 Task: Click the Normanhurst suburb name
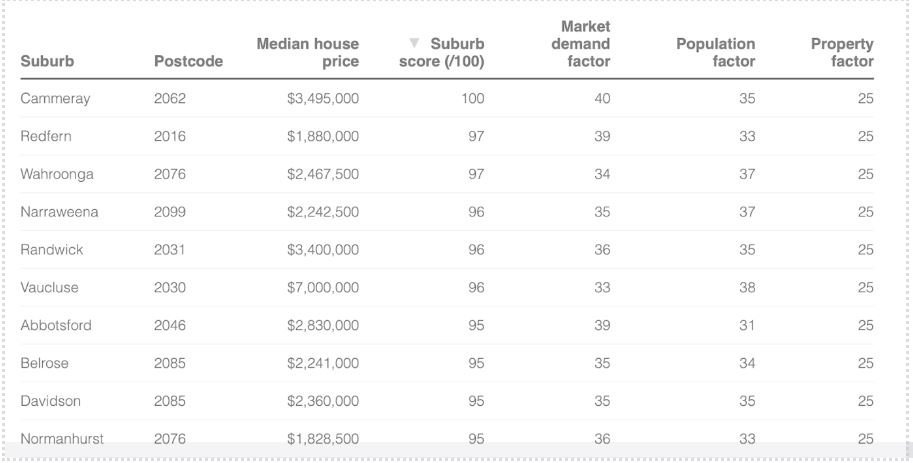62,439
